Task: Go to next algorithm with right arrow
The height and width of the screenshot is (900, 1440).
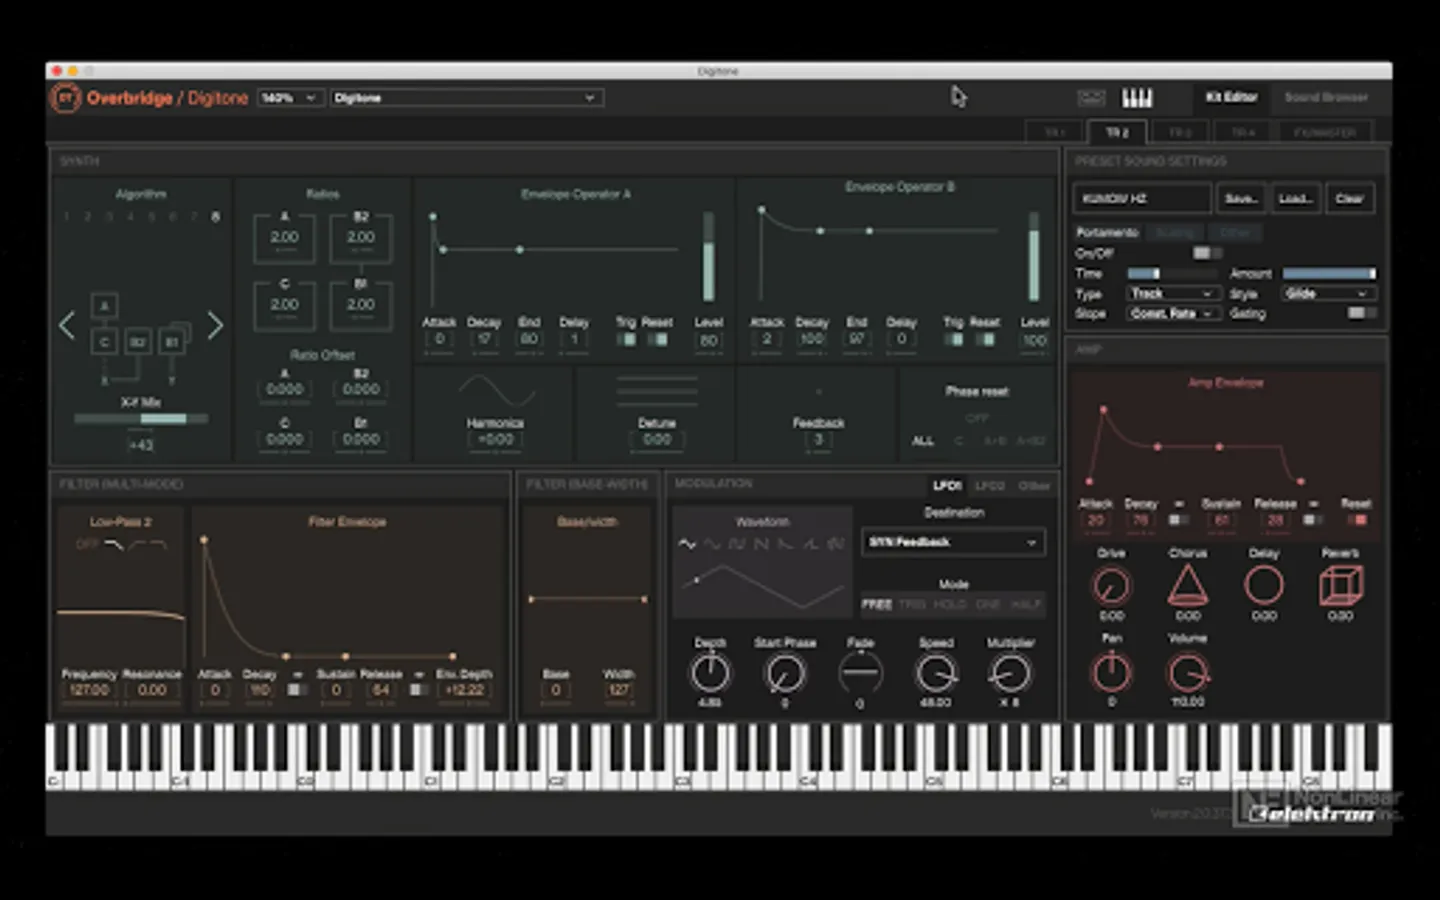Action: [x=215, y=325]
